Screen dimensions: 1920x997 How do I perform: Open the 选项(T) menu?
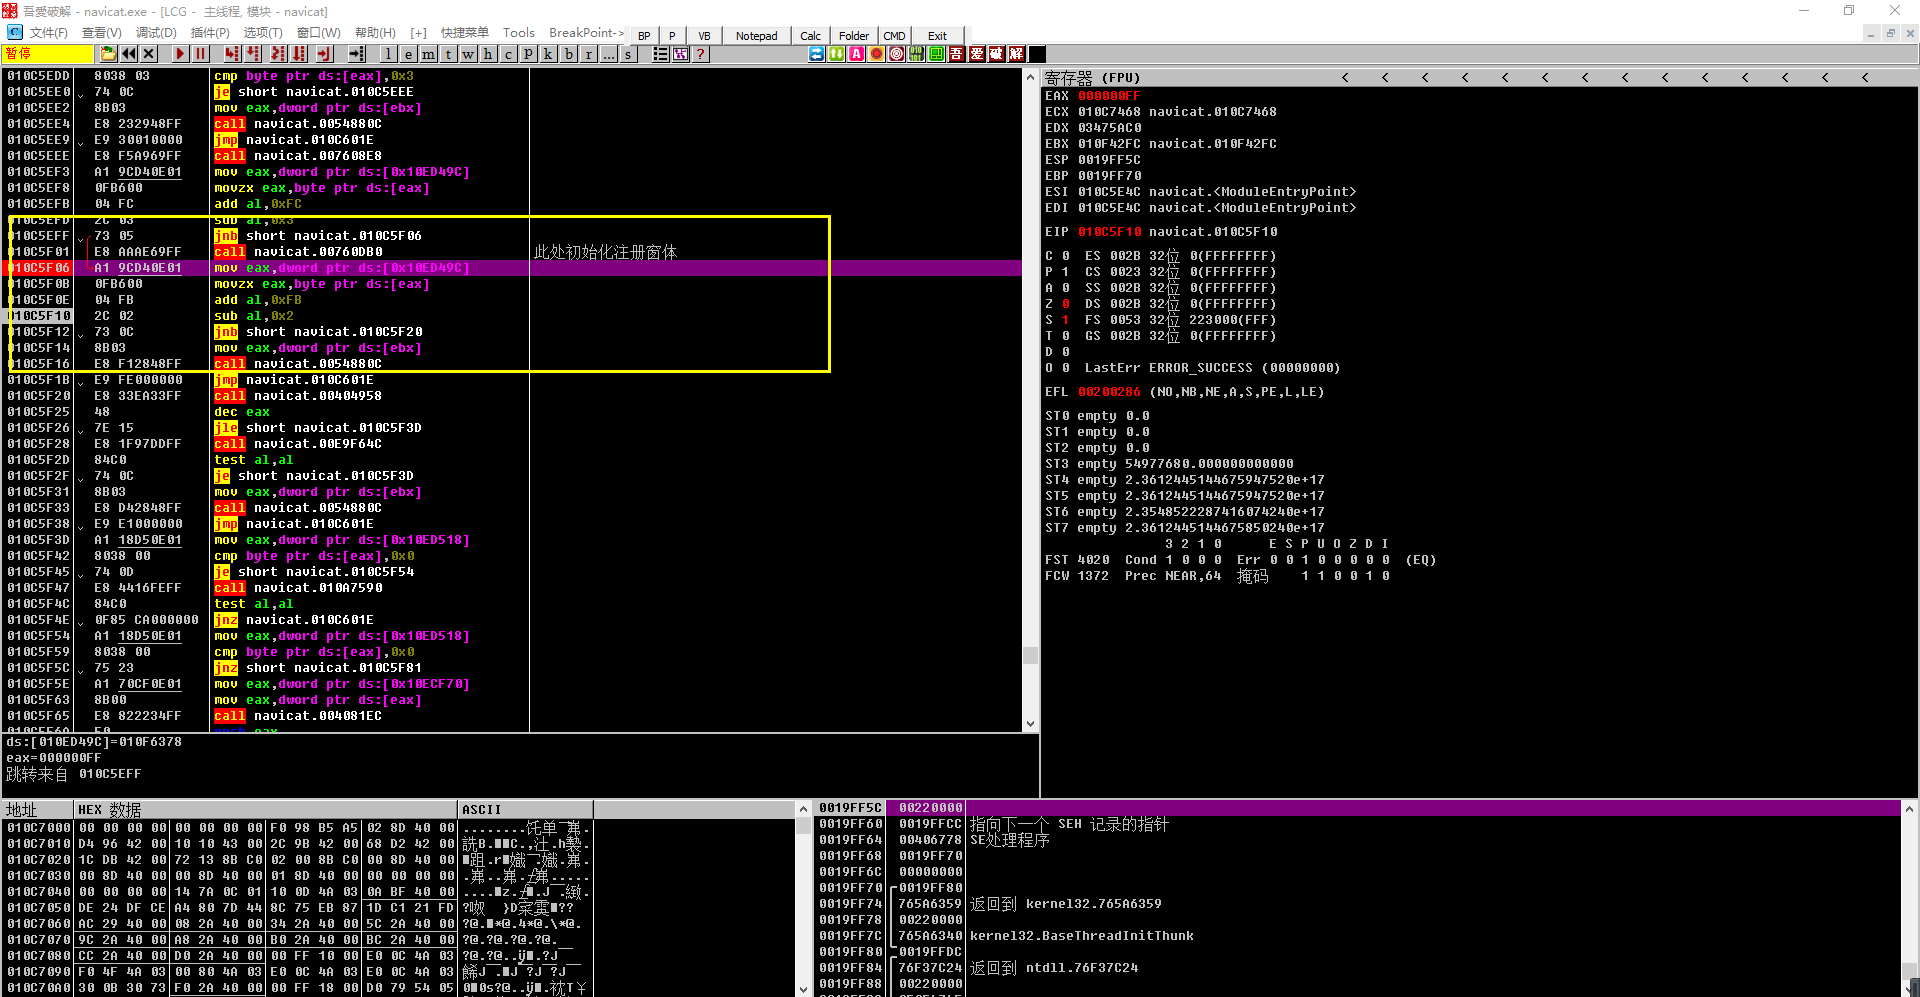(x=263, y=33)
